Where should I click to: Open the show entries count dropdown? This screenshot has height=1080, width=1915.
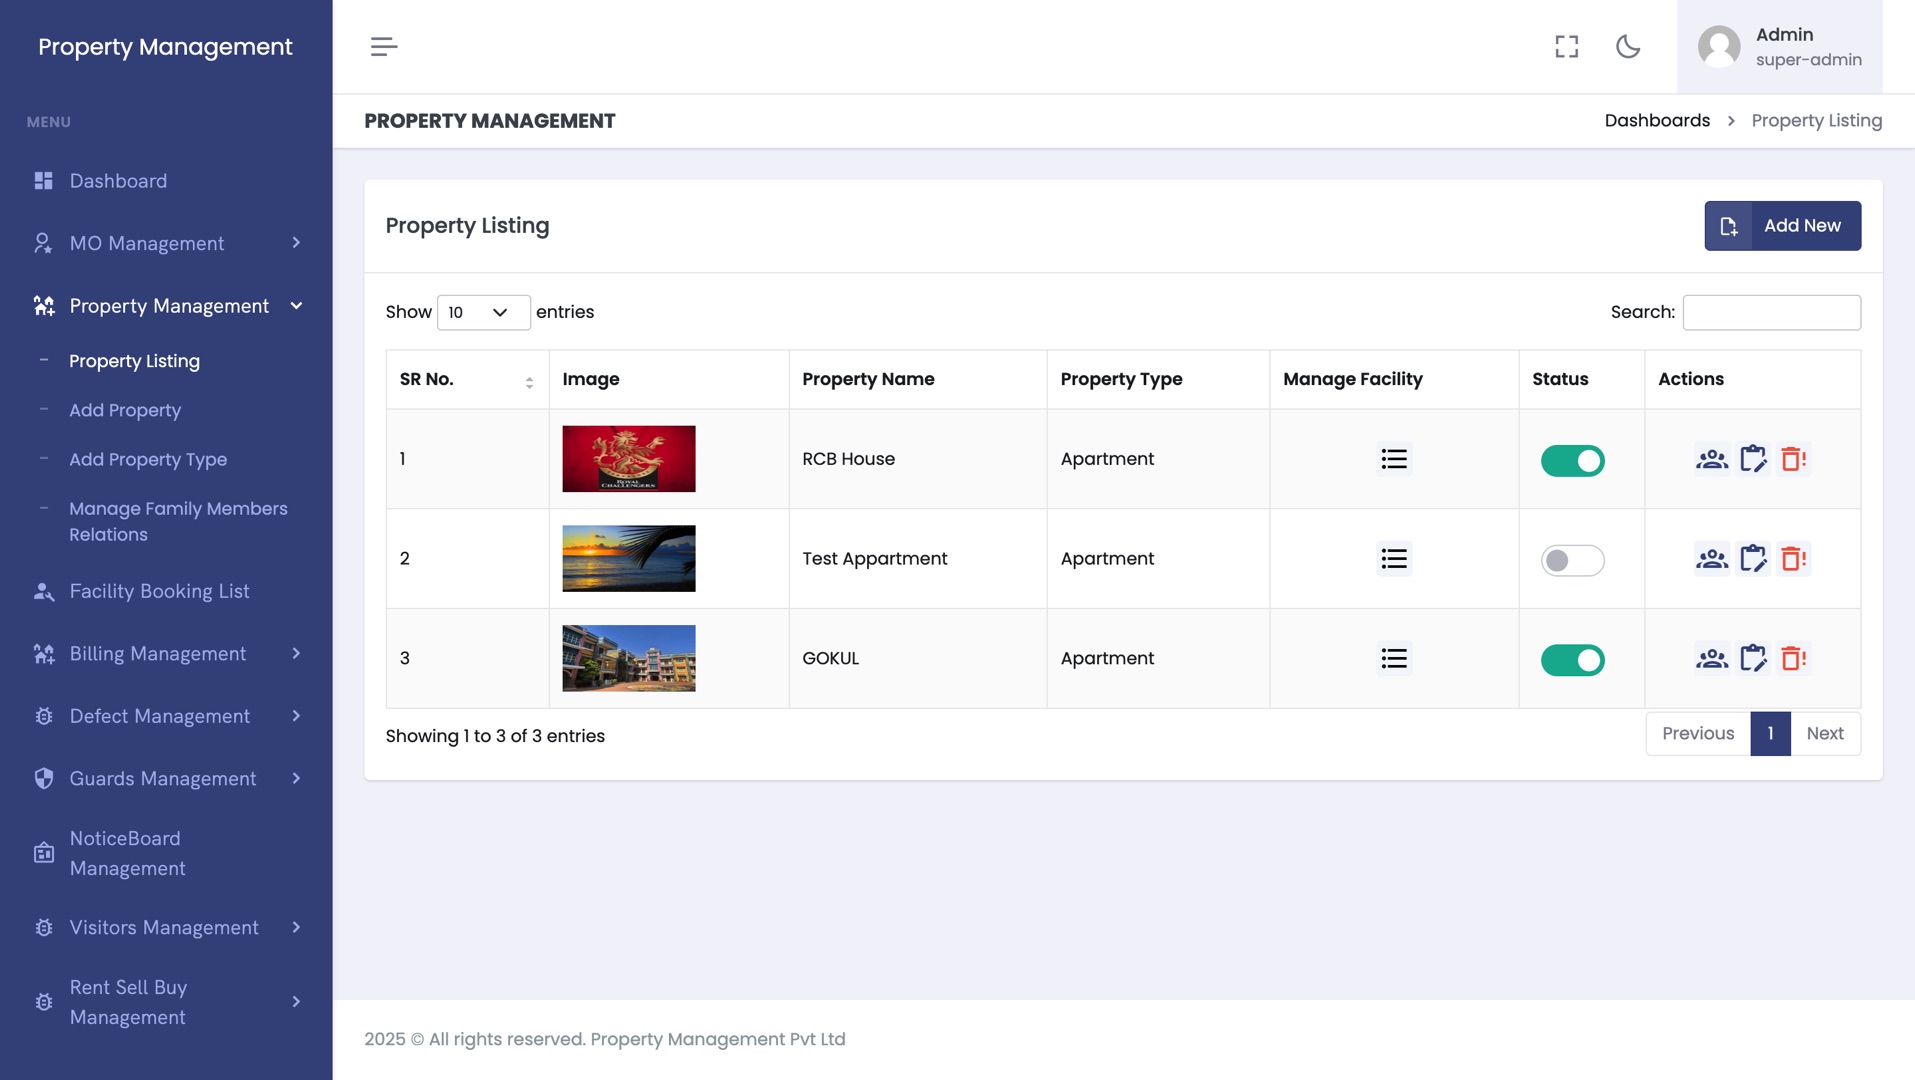[x=483, y=313]
